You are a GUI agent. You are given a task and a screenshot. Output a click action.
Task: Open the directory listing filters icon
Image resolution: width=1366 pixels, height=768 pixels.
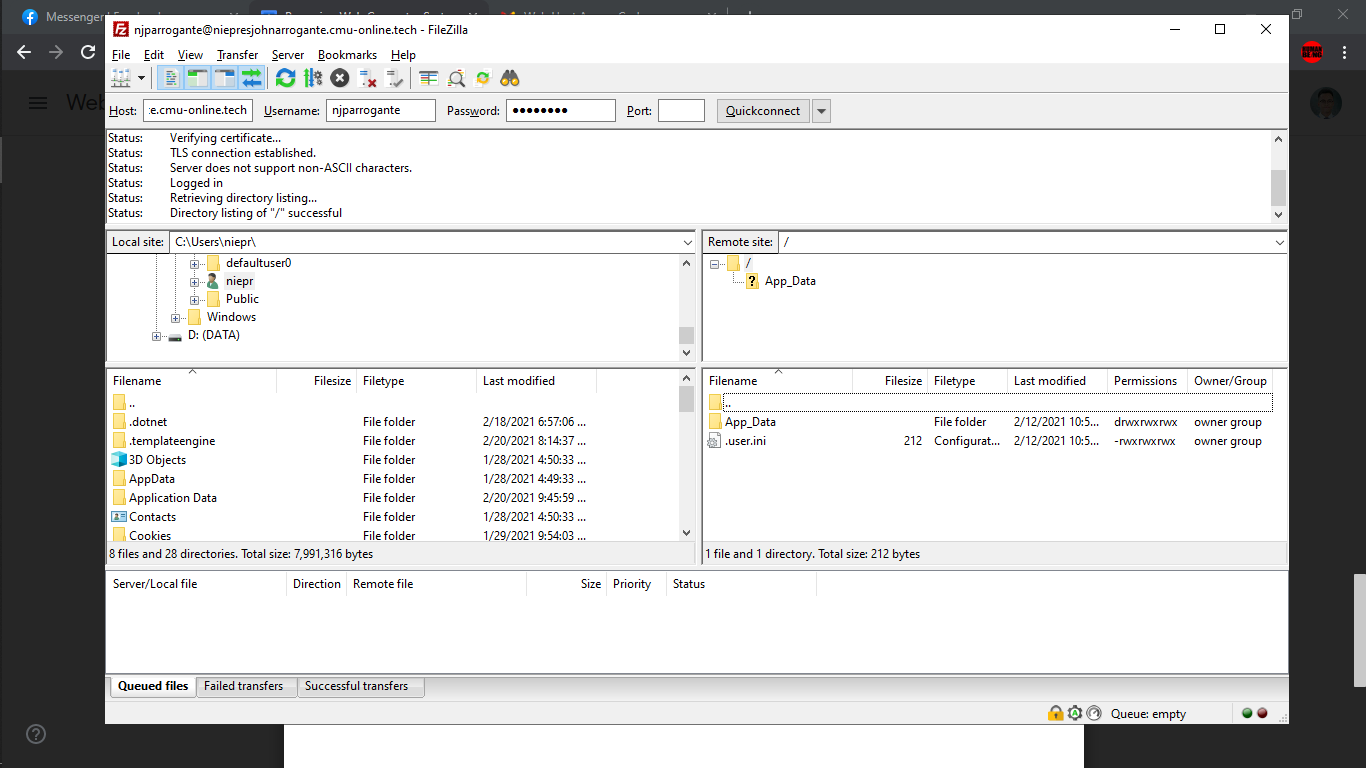pos(429,78)
